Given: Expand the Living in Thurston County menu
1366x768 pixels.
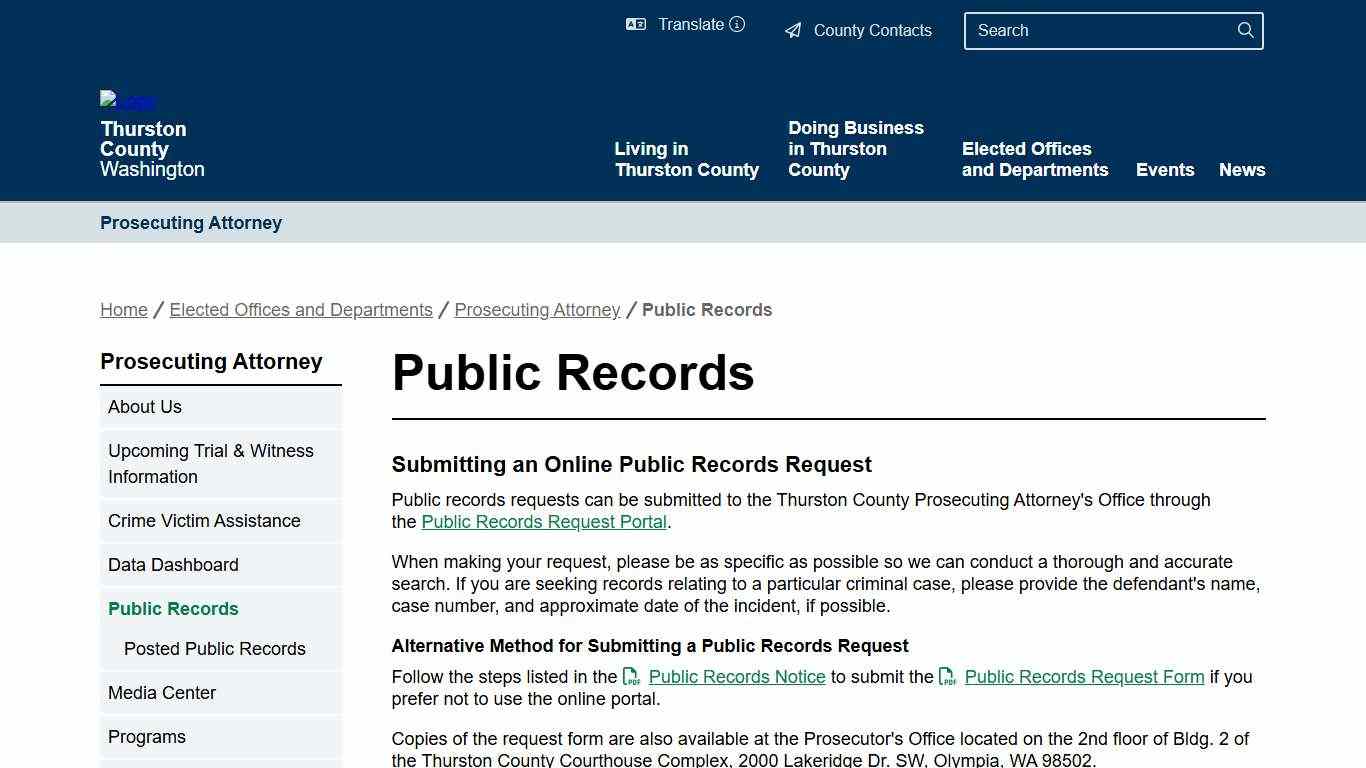Looking at the screenshot, I should [686, 159].
